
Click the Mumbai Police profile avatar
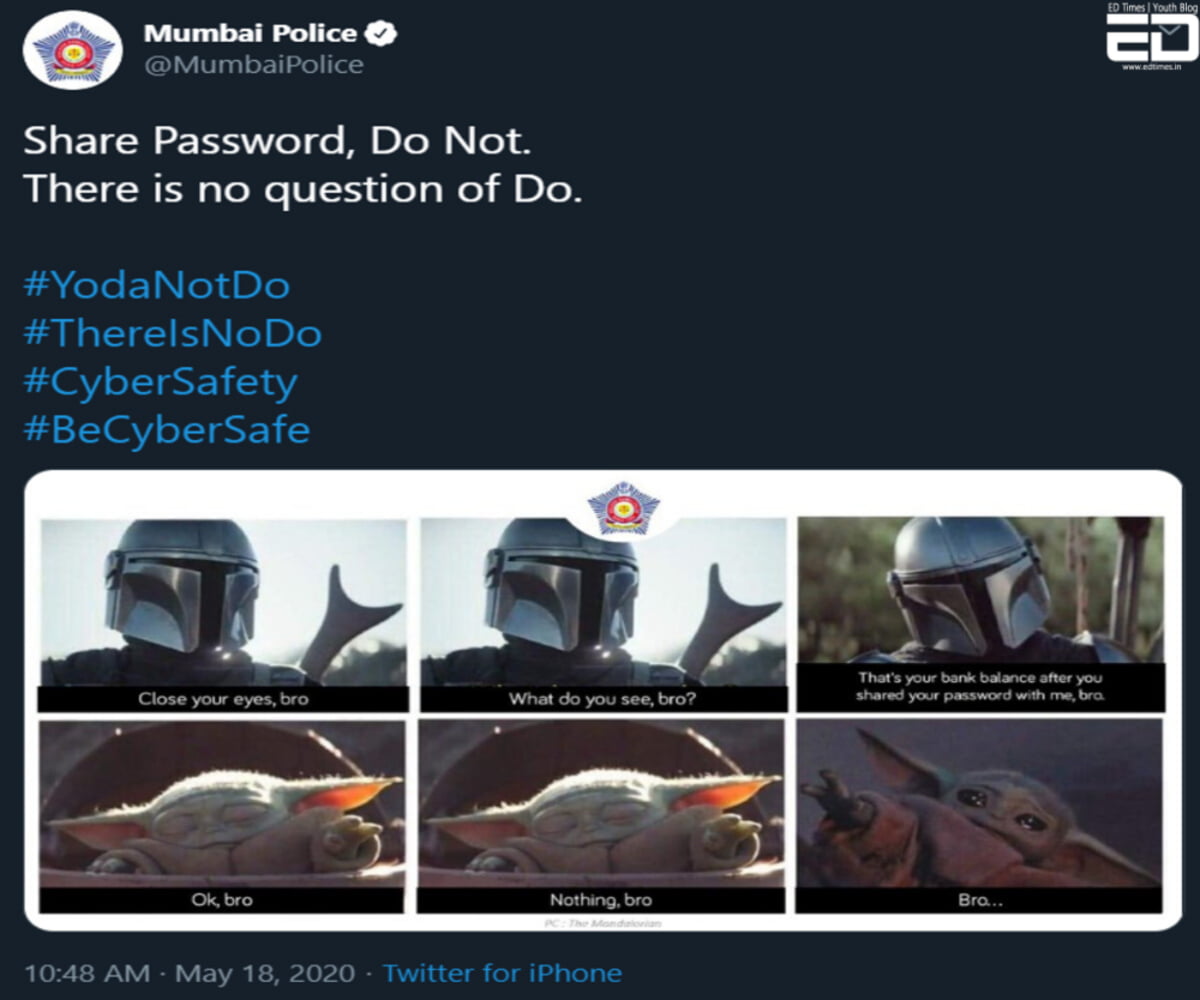[x=72, y=52]
